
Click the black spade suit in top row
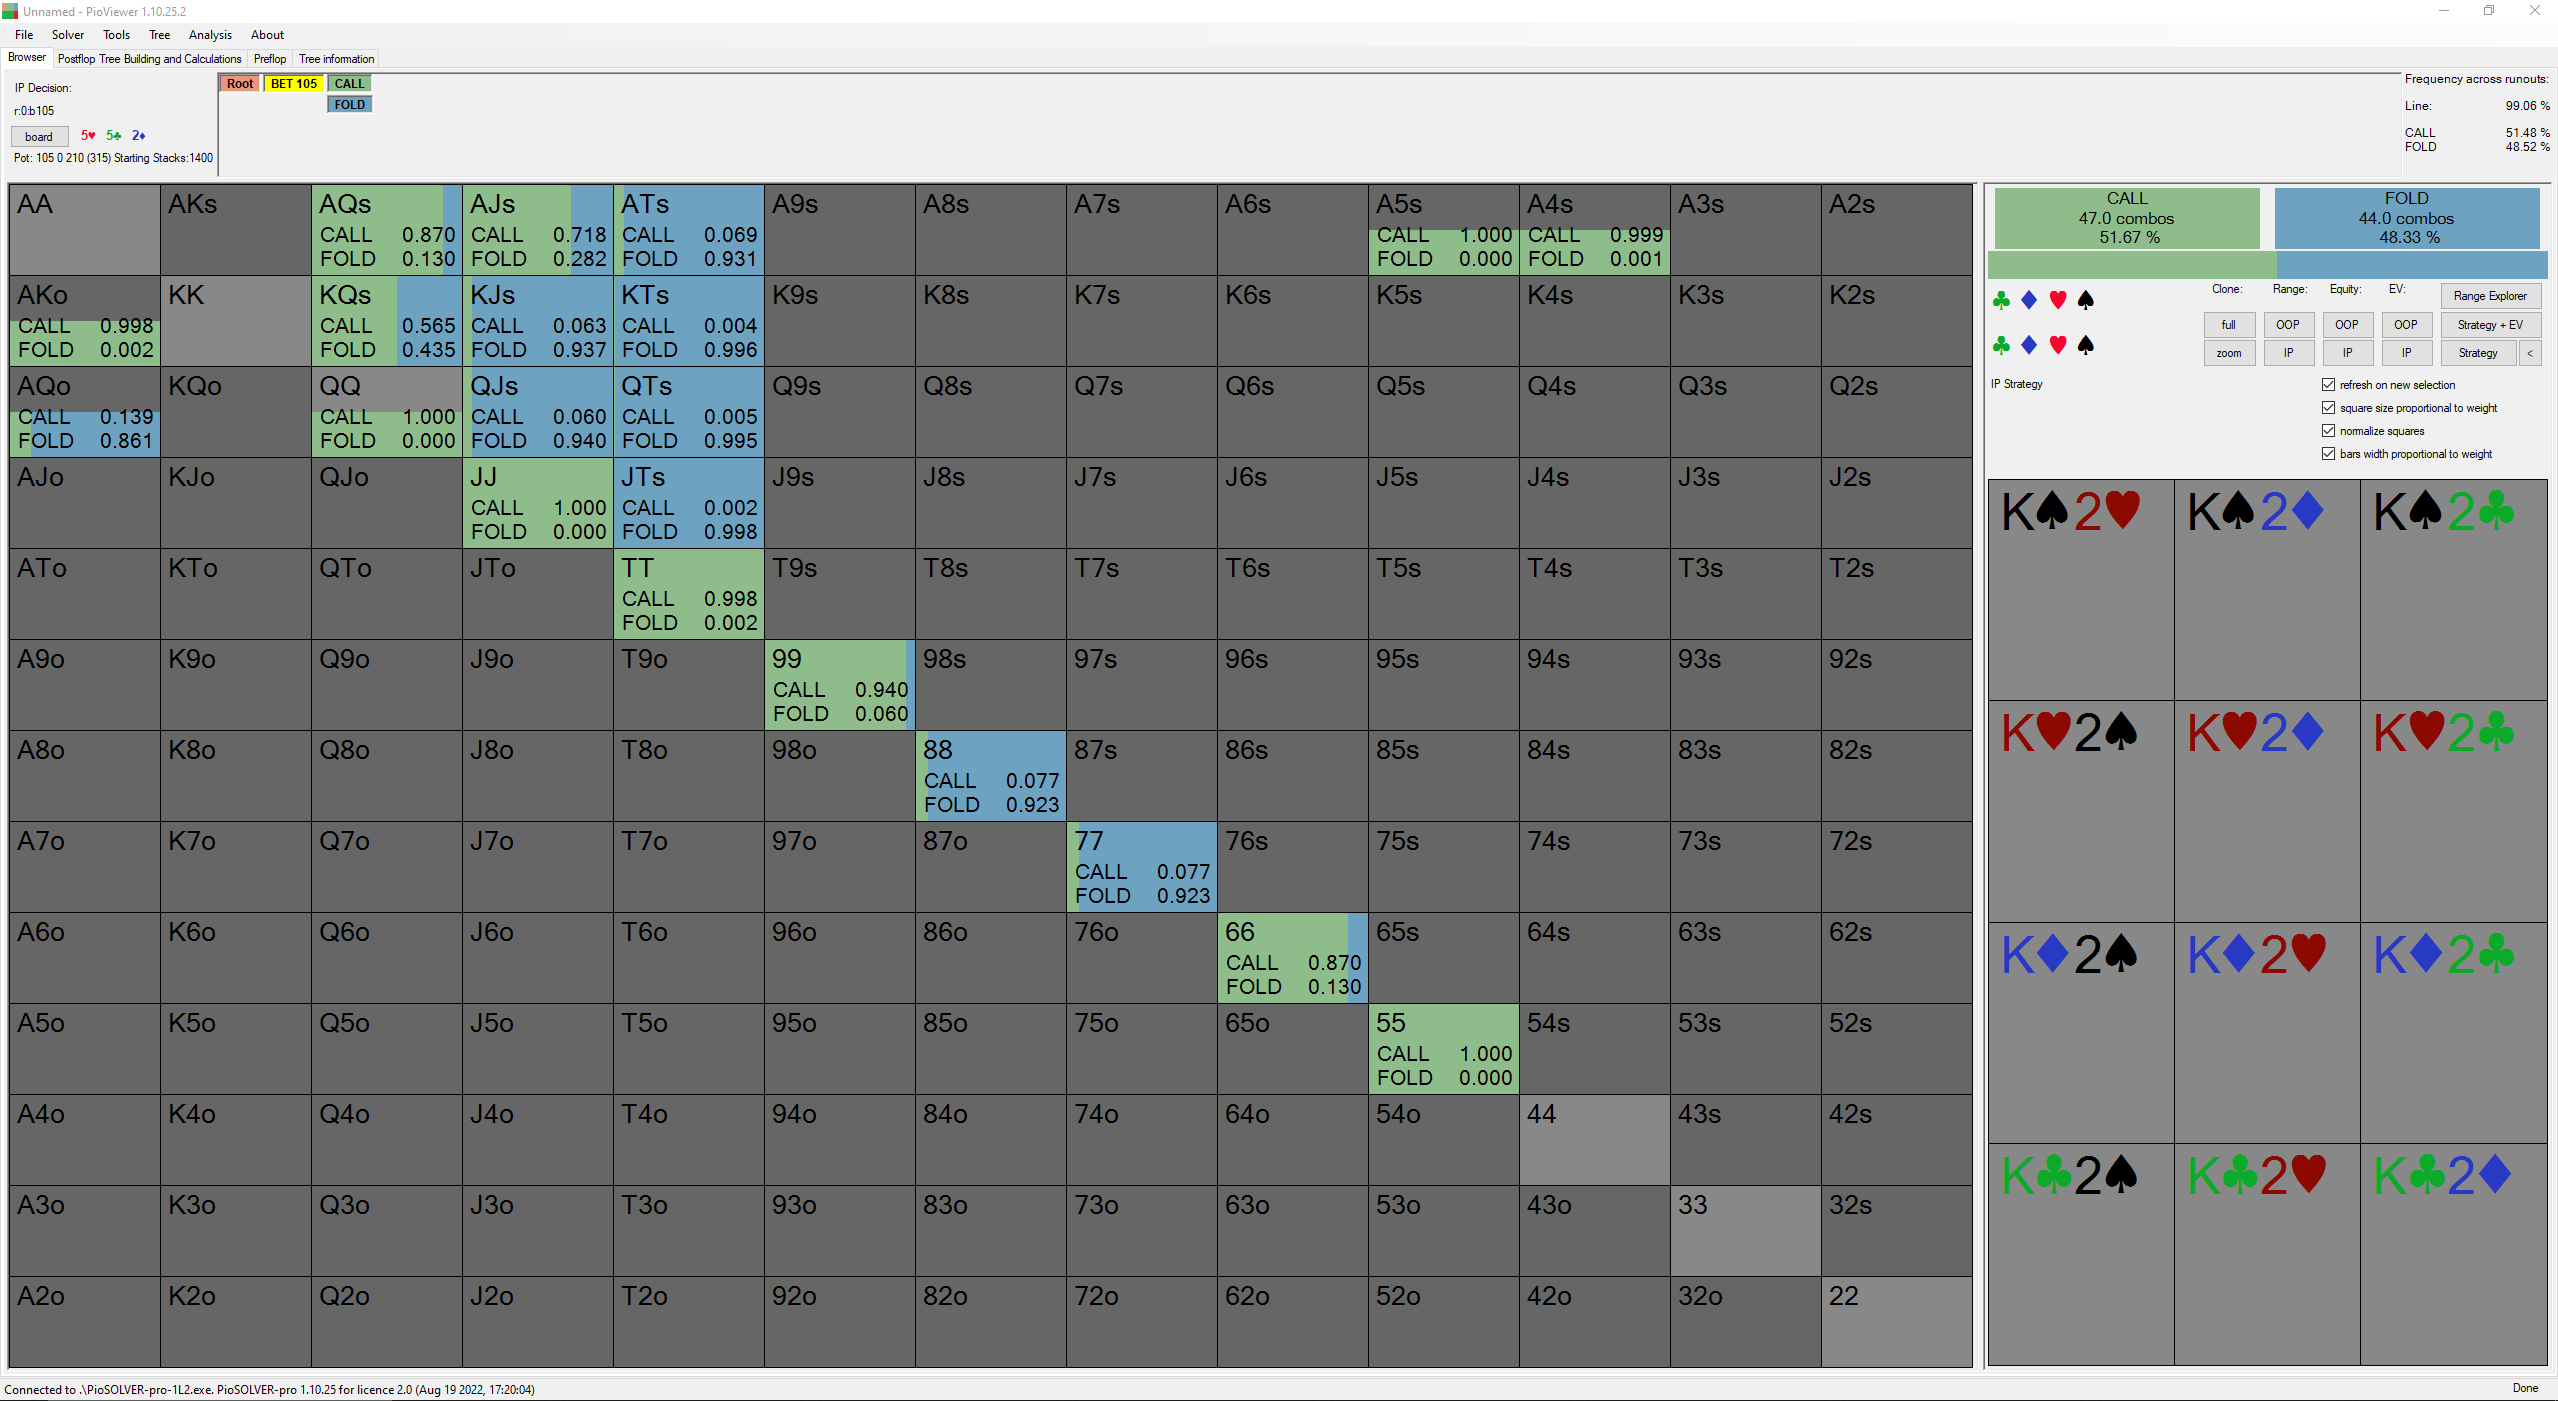(2085, 300)
